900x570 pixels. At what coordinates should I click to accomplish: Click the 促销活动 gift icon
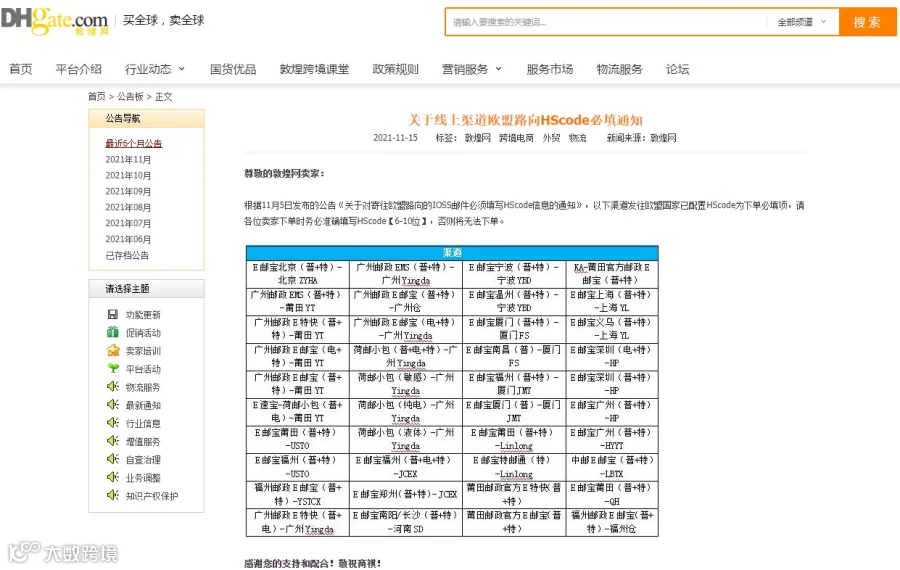(x=112, y=332)
